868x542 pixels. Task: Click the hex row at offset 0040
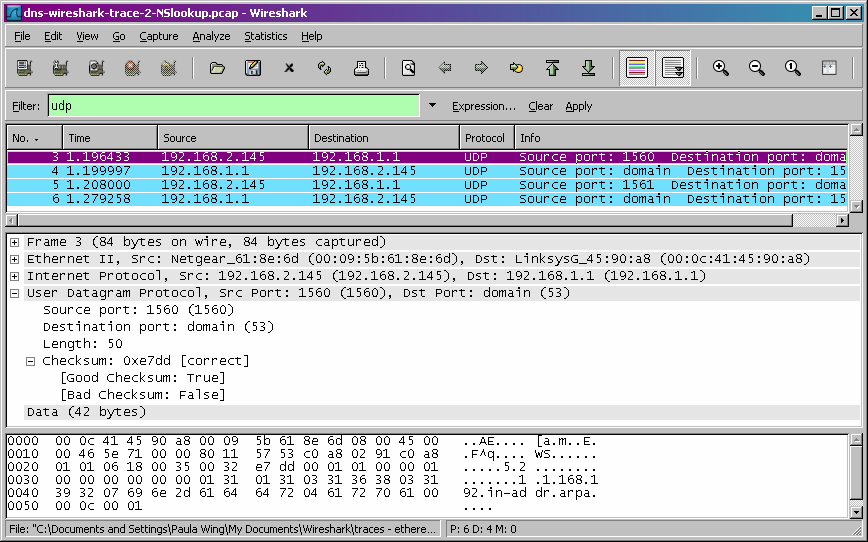coord(302,493)
